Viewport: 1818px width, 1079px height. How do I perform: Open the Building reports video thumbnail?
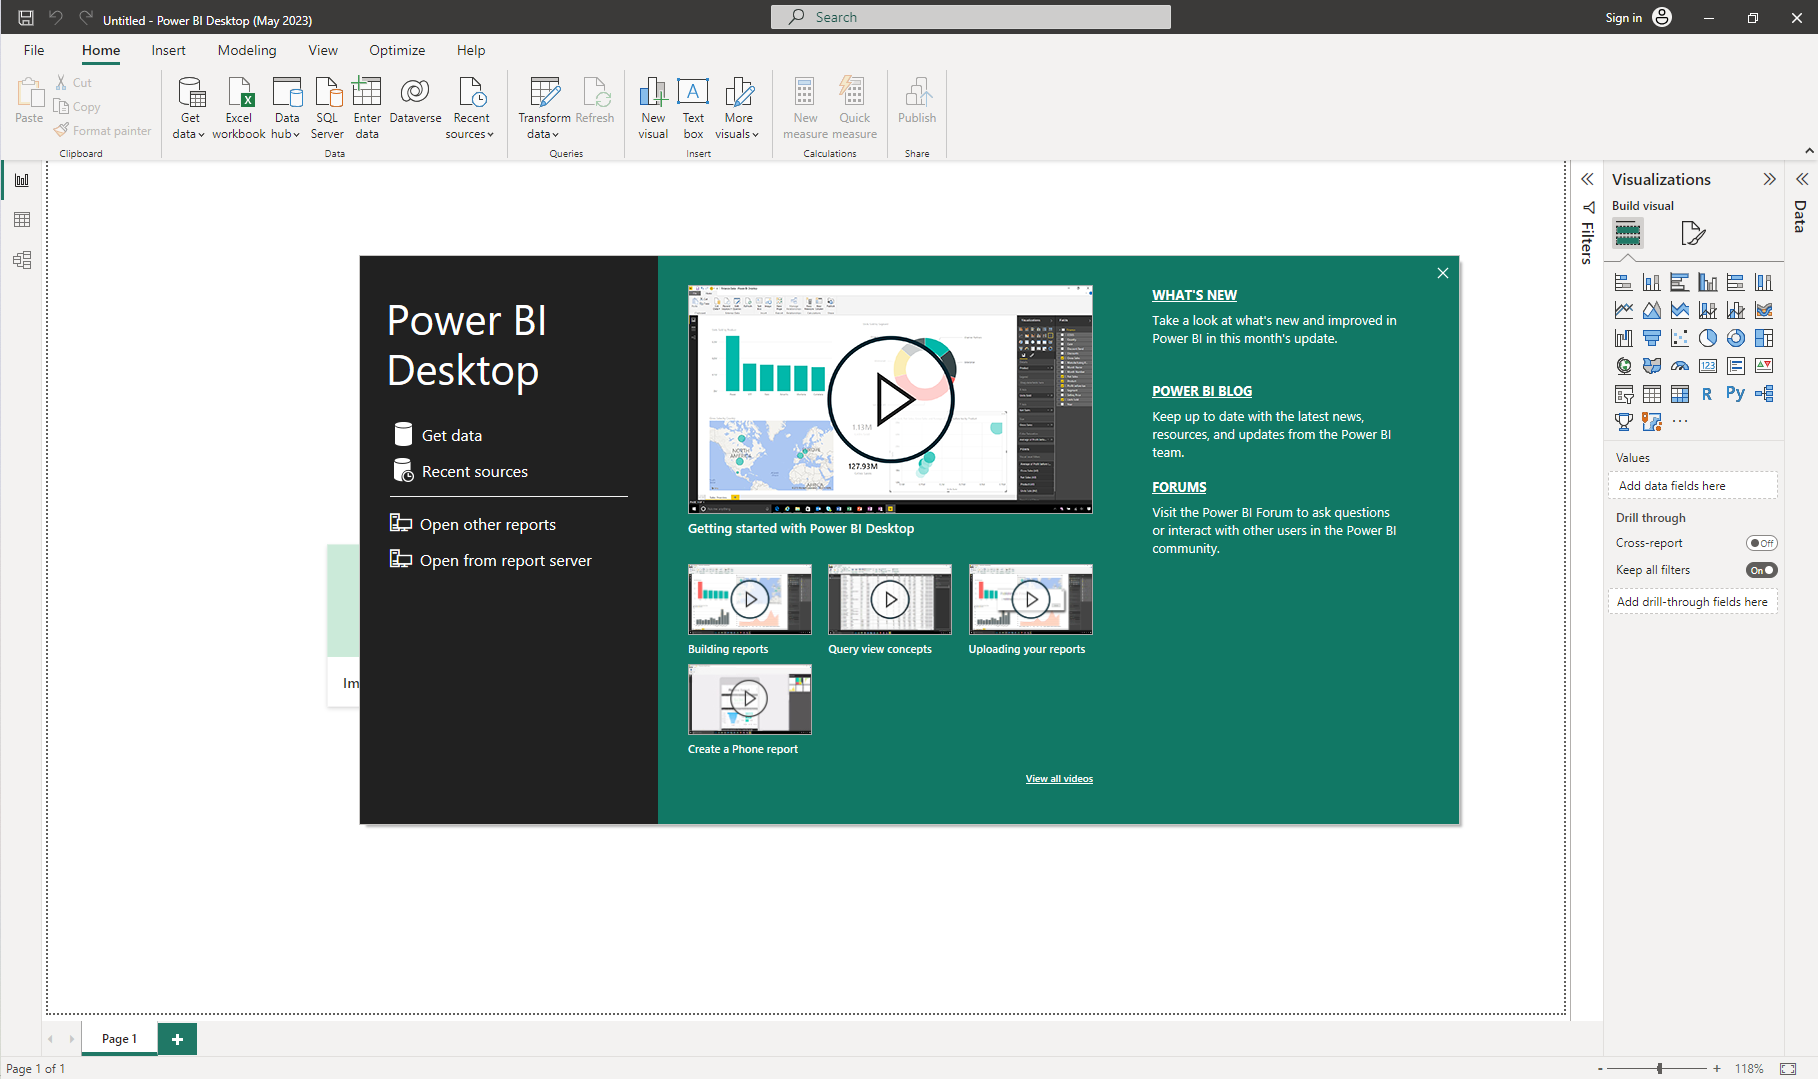coord(750,599)
